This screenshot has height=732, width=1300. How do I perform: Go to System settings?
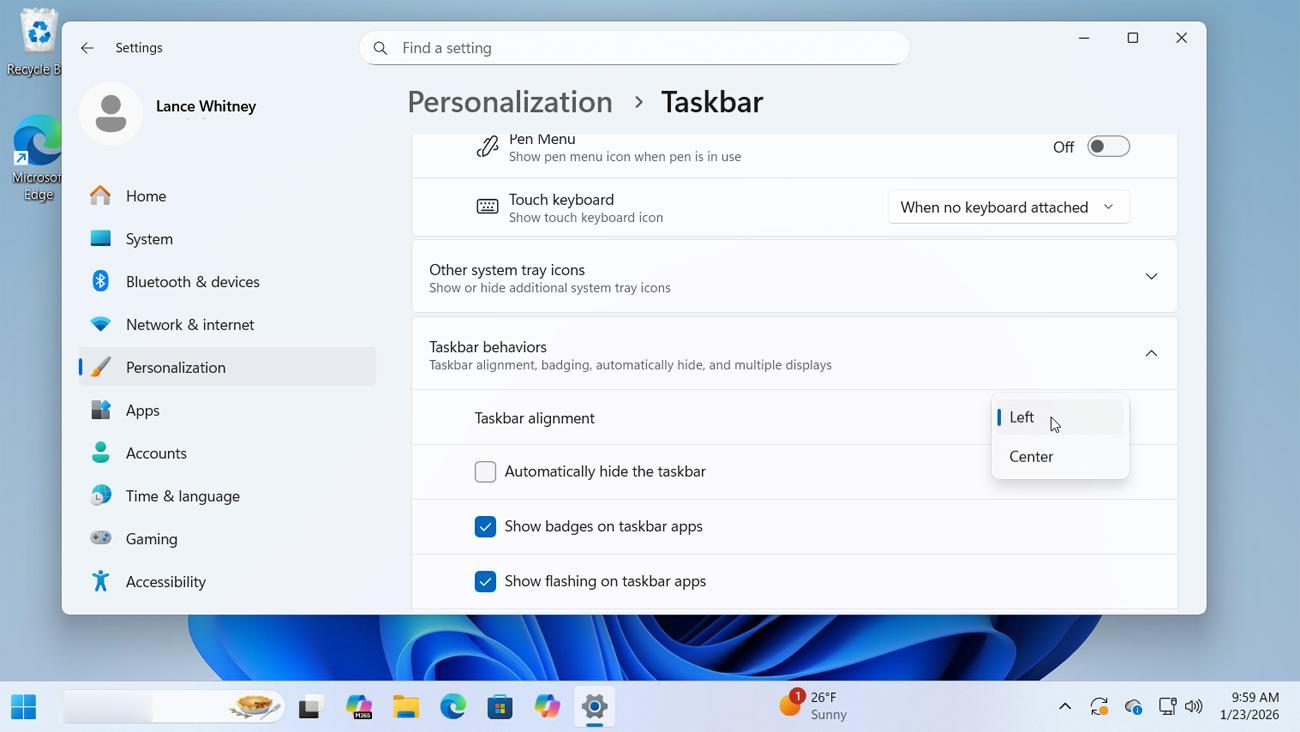[x=227, y=239]
